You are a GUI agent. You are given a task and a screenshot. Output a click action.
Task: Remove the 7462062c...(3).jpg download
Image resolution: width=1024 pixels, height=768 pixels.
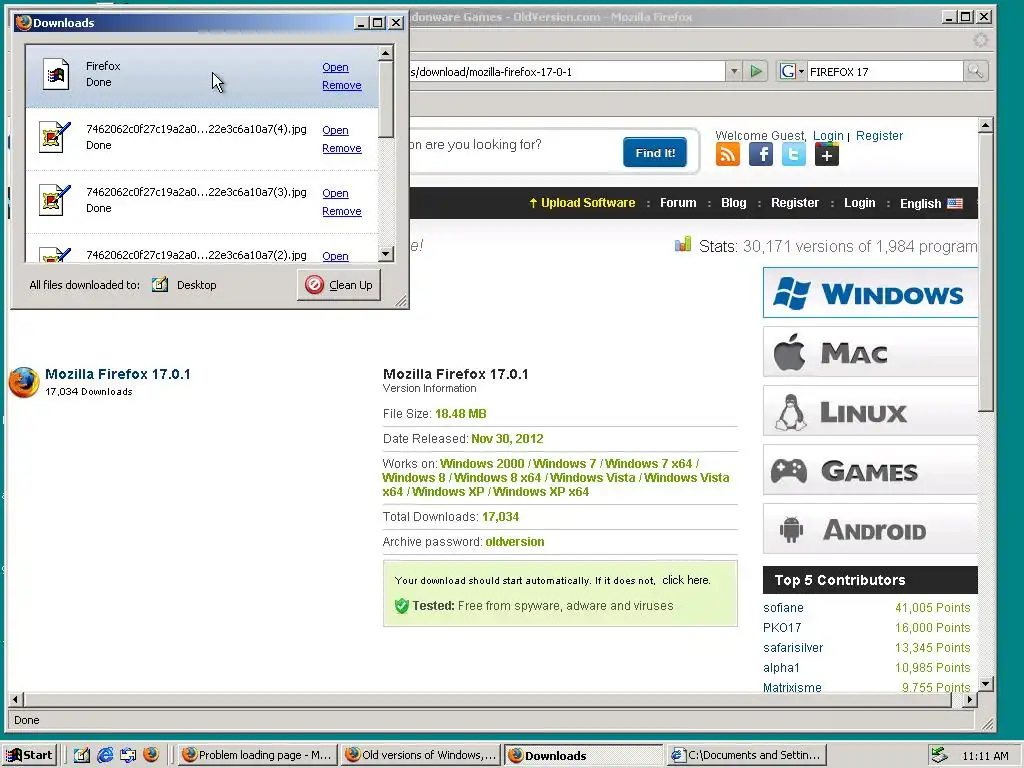click(342, 212)
